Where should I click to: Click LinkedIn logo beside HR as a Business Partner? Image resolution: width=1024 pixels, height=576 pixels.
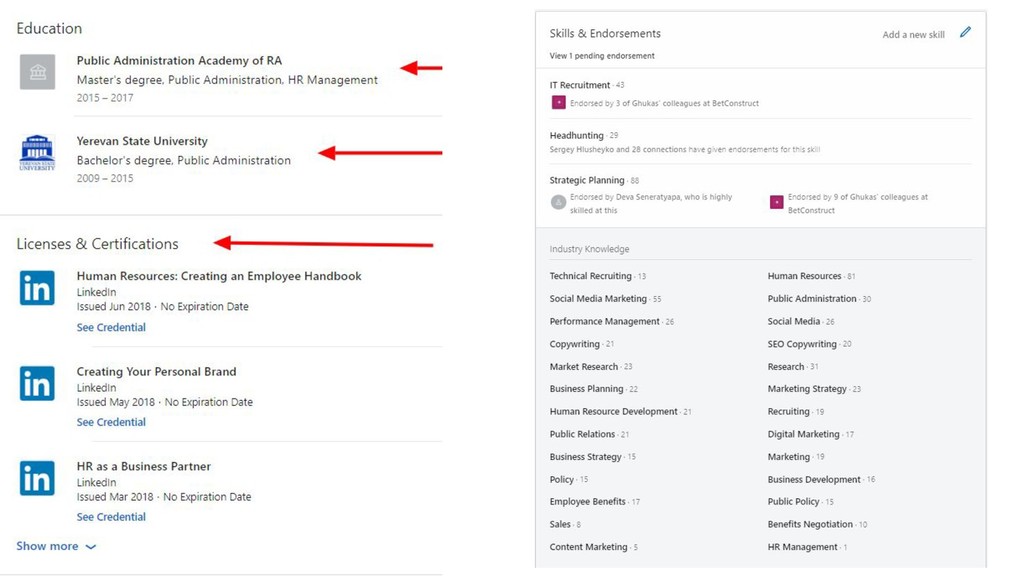click(37, 478)
